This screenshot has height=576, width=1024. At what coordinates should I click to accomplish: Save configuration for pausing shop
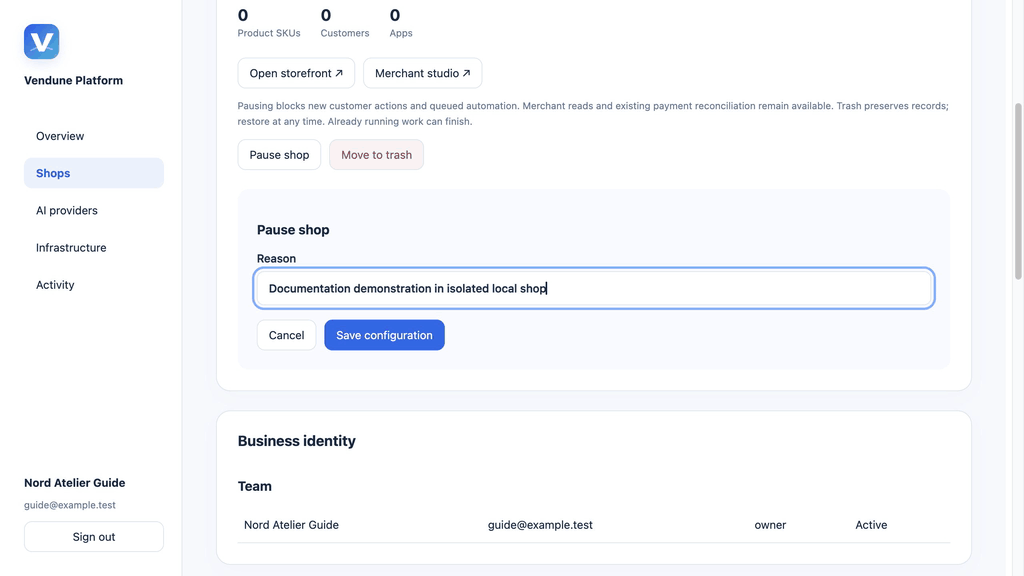click(384, 335)
